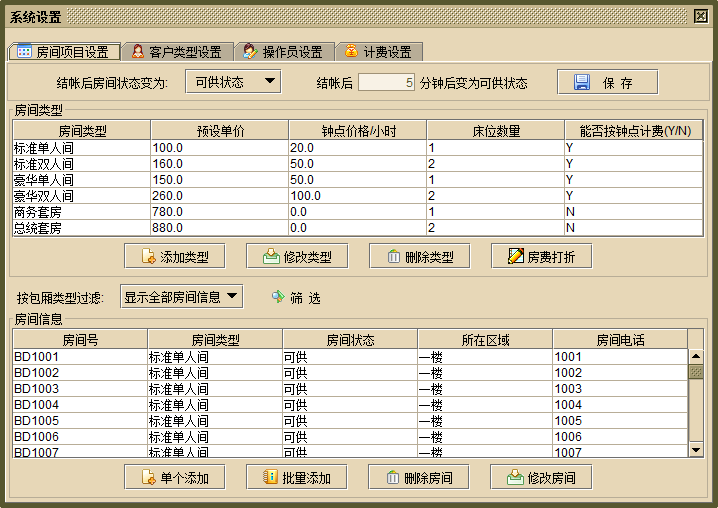This screenshot has width=718, height=508.
Task: Select the 豪华单人间 room type row
Action: point(358,180)
